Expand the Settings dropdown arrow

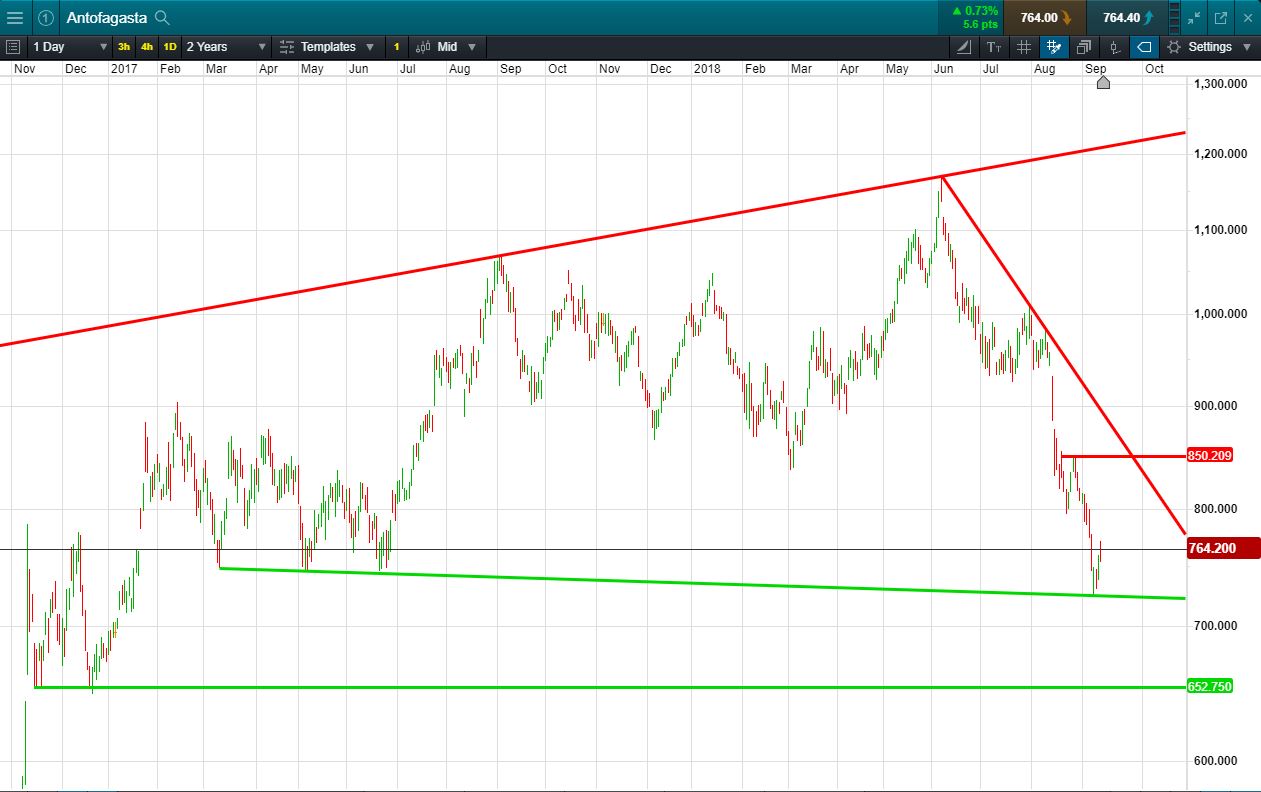[x=1246, y=47]
